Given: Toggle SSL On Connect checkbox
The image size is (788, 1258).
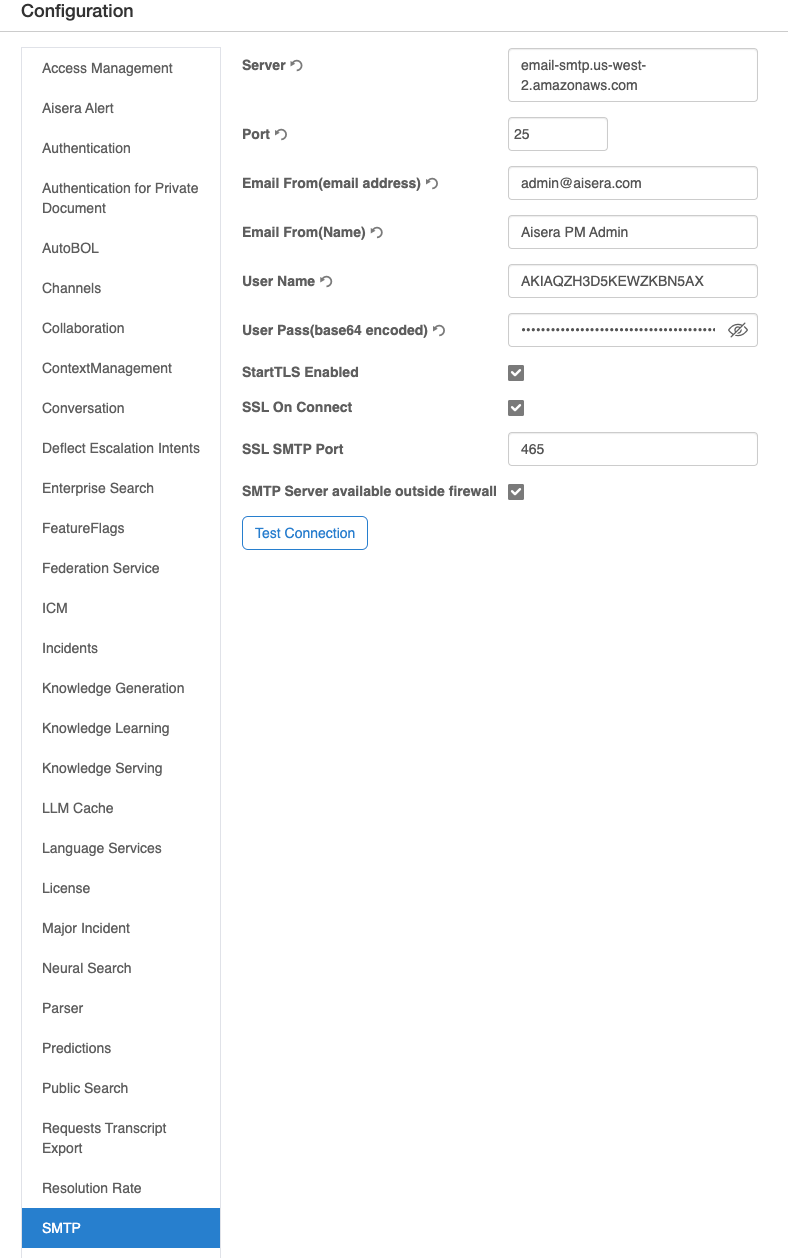Looking at the screenshot, I should tap(516, 408).
